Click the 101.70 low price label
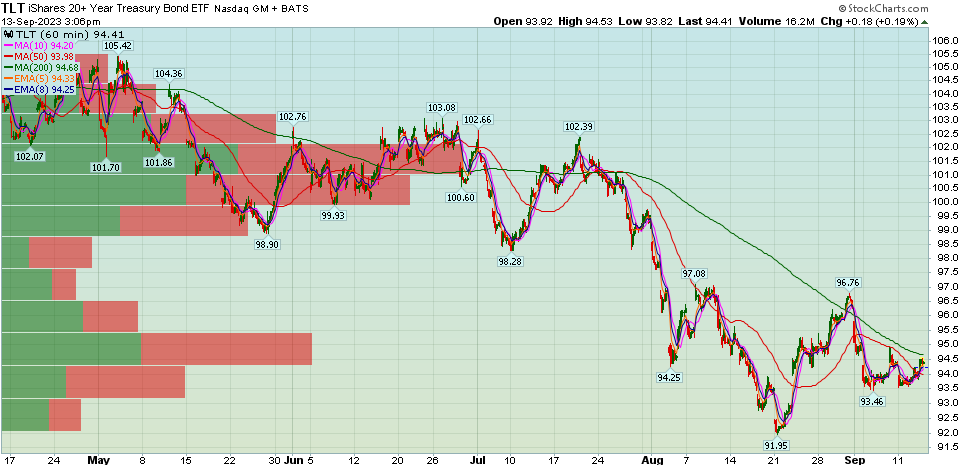Image resolution: width=964 pixels, height=465 pixels. [108, 166]
